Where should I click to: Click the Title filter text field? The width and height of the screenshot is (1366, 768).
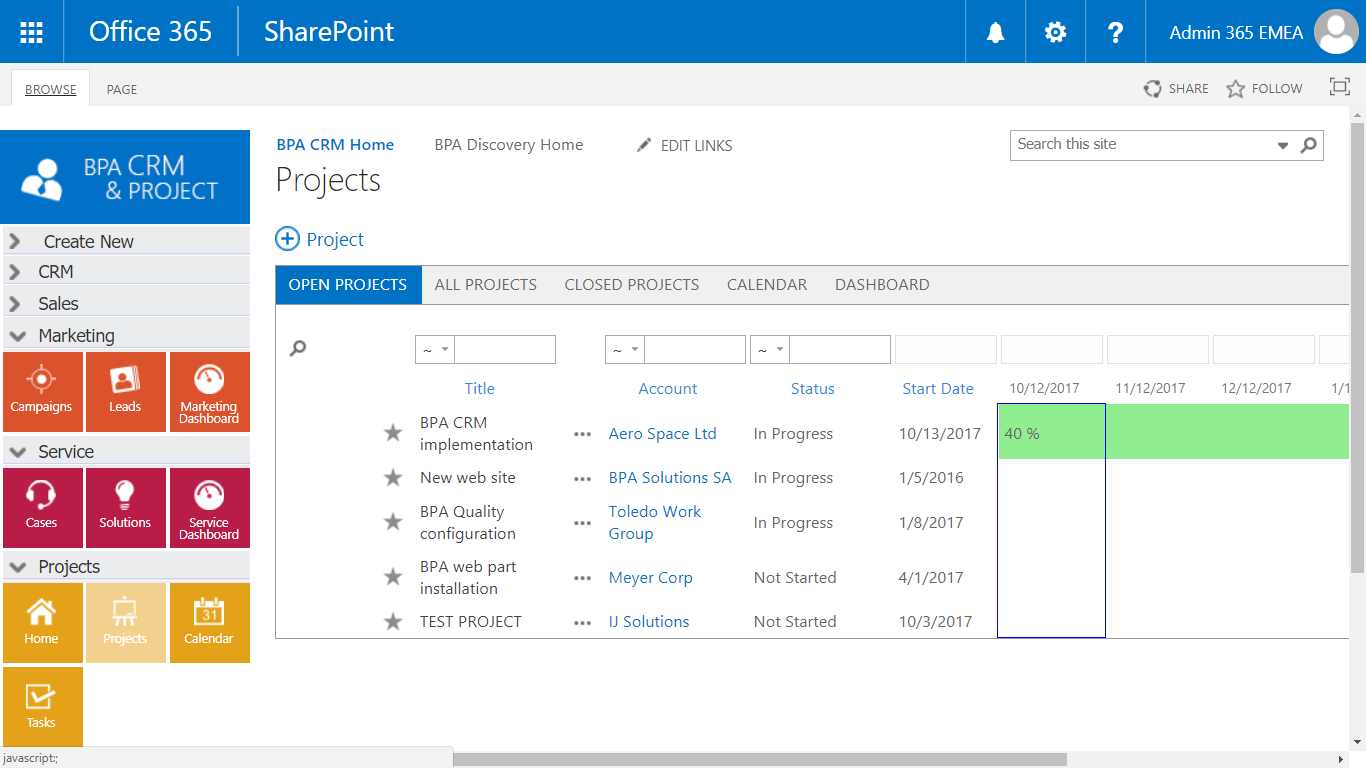(505, 349)
